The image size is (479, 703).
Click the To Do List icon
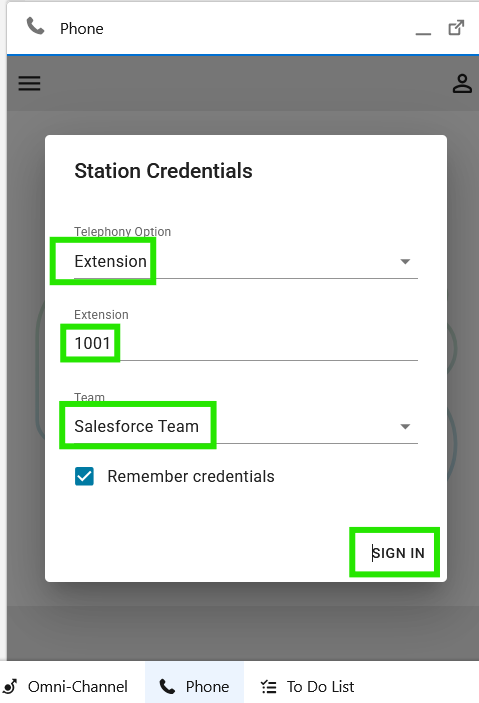pyautogui.click(x=269, y=686)
